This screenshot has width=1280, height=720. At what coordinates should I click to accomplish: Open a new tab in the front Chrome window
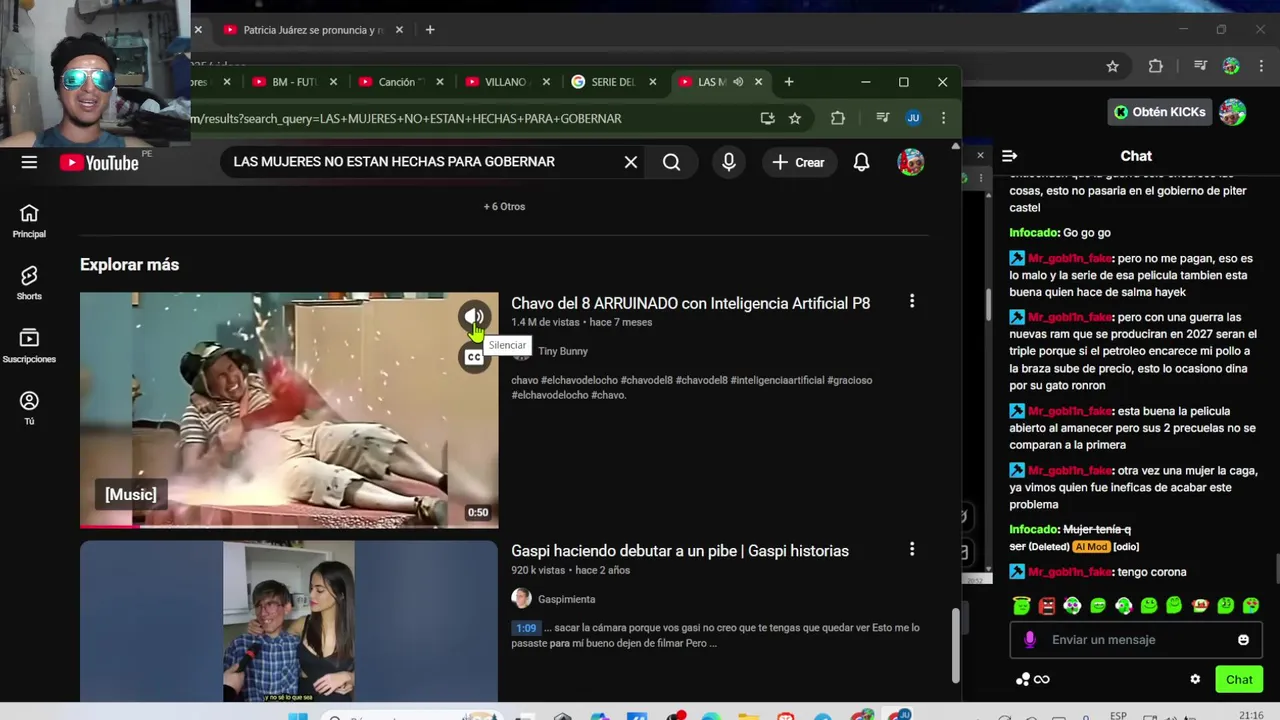click(x=789, y=82)
